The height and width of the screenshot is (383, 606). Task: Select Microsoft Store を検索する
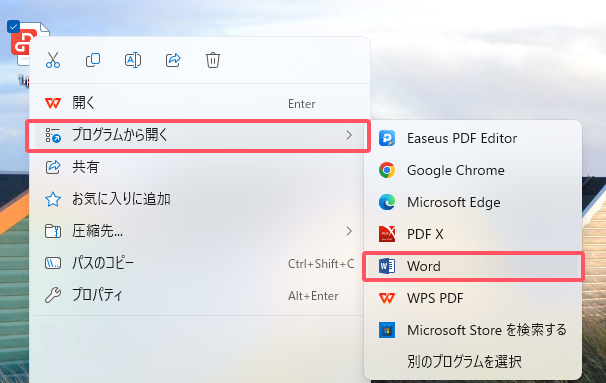(473, 330)
